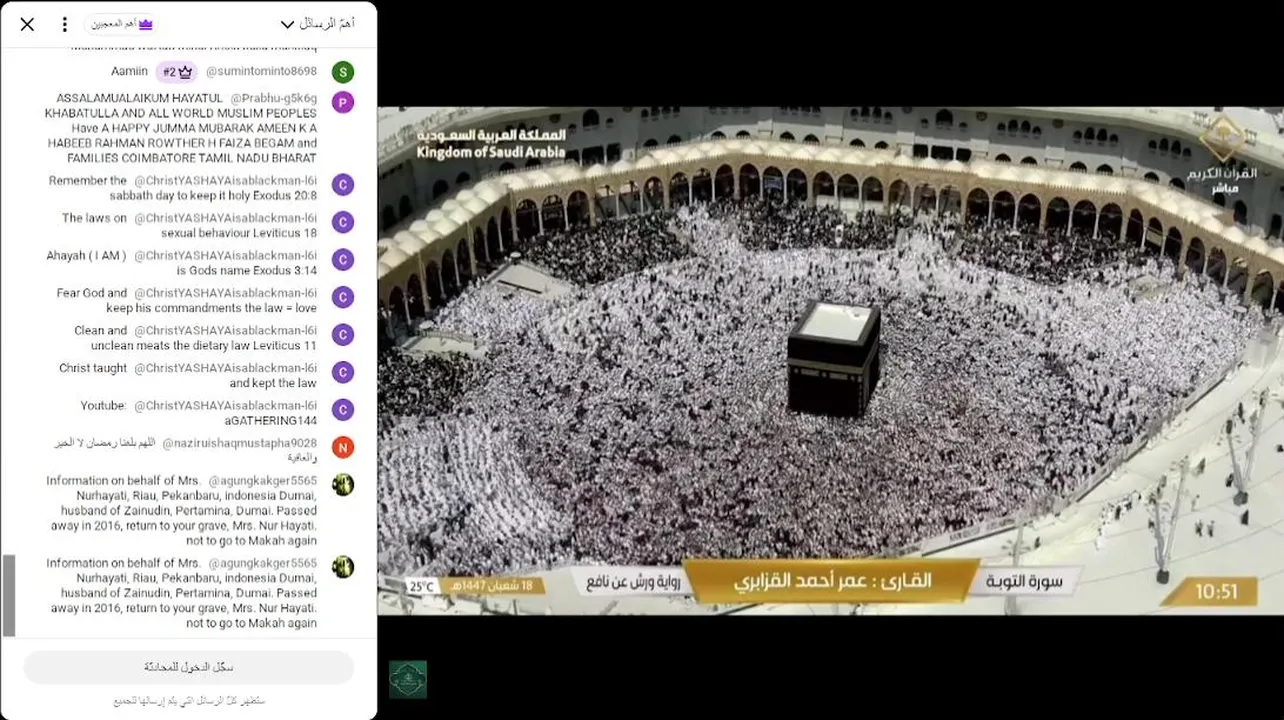The height and width of the screenshot is (720, 1284).
Task: Open username @Prabhu-g5k6g
Action: pos(273,98)
